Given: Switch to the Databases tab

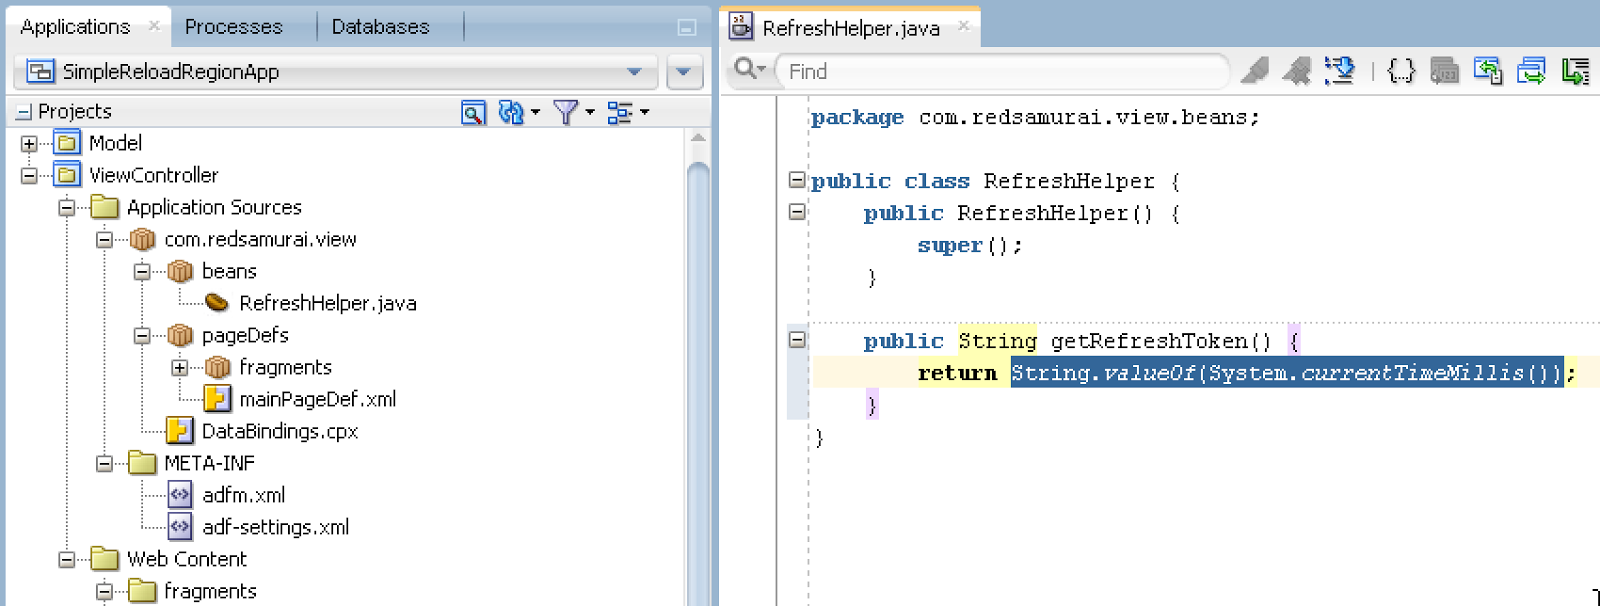Looking at the screenshot, I should 380,27.
